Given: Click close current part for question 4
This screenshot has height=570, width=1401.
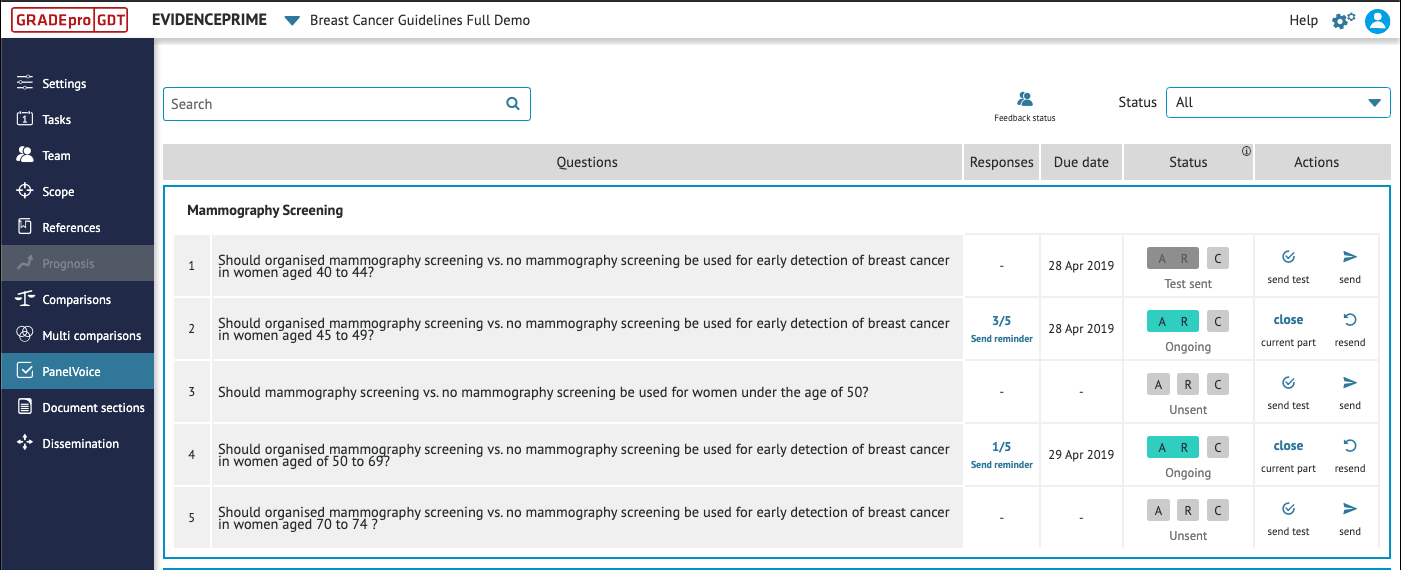Looking at the screenshot, I should point(1288,446).
